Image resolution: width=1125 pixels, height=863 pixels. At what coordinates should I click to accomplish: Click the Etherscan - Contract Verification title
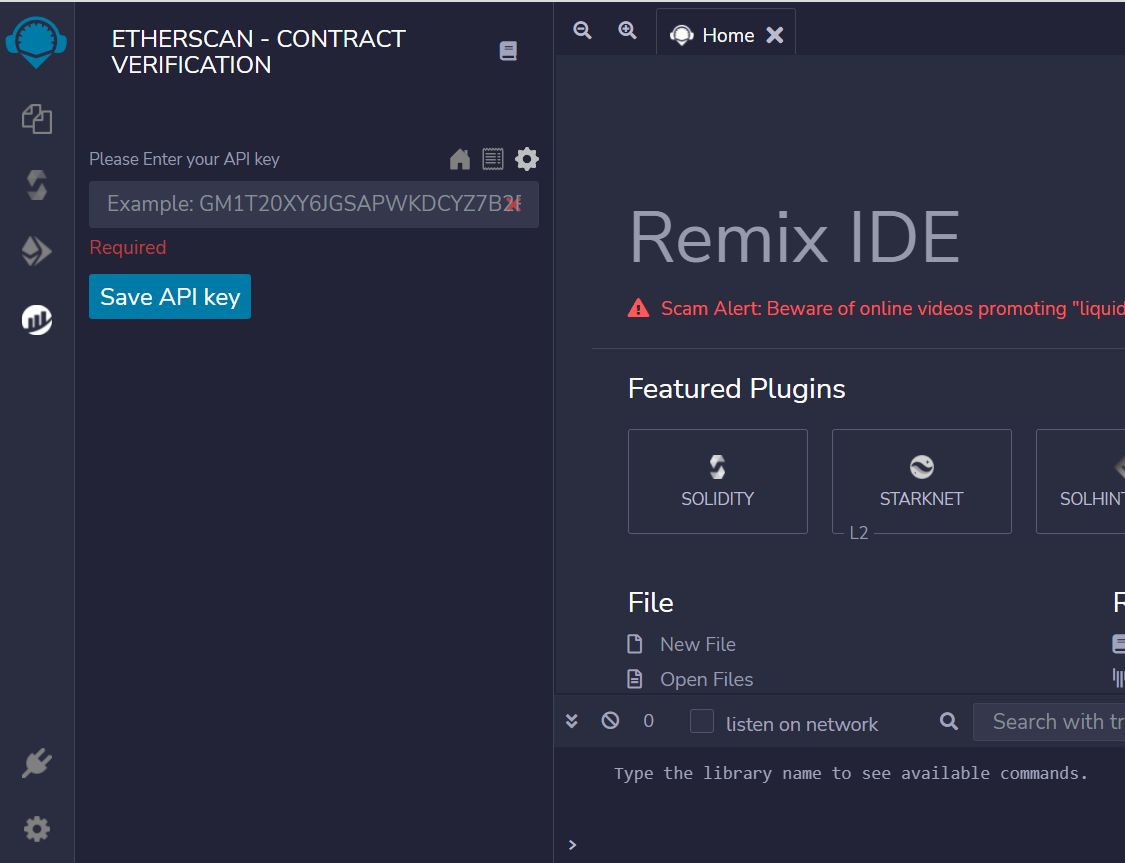pyautogui.click(x=258, y=52)
